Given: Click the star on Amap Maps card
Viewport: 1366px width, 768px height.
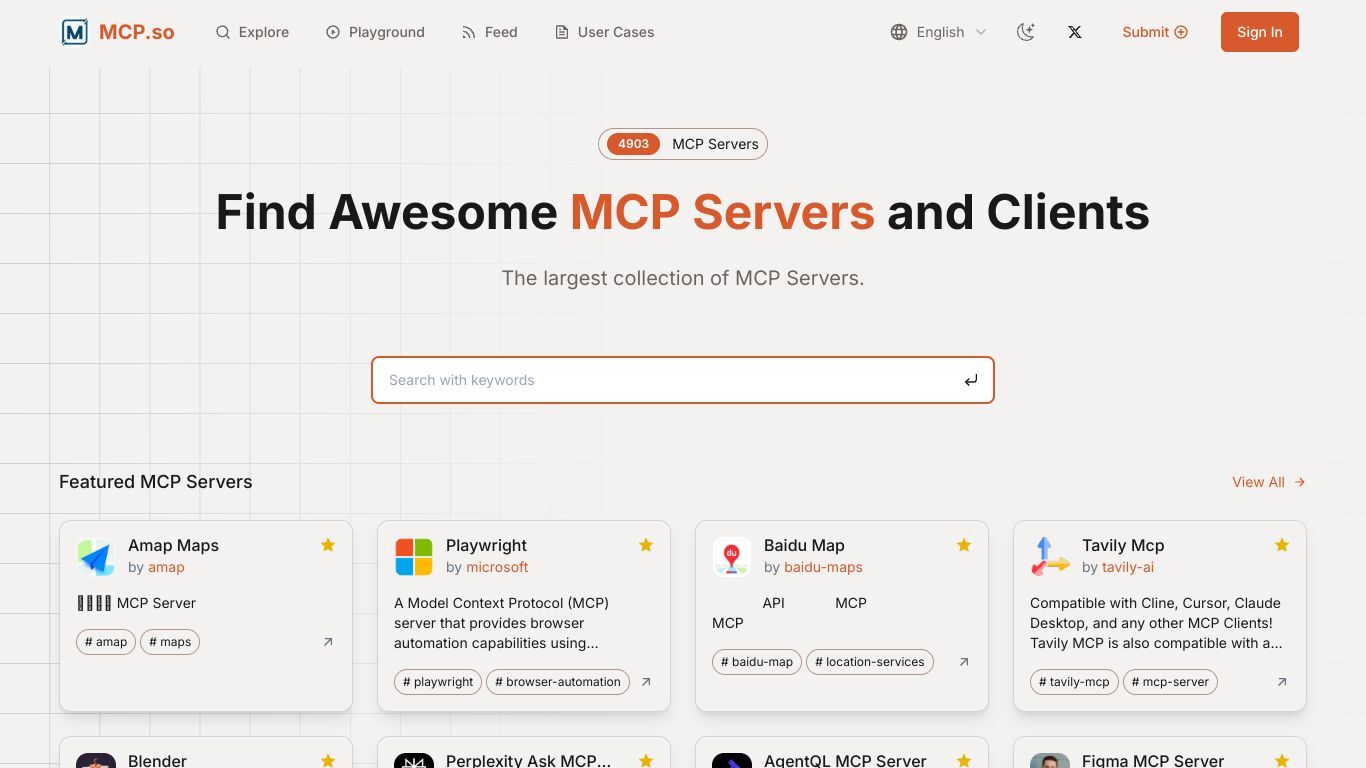Looking at the screenshot, I should tap(328, 545).
